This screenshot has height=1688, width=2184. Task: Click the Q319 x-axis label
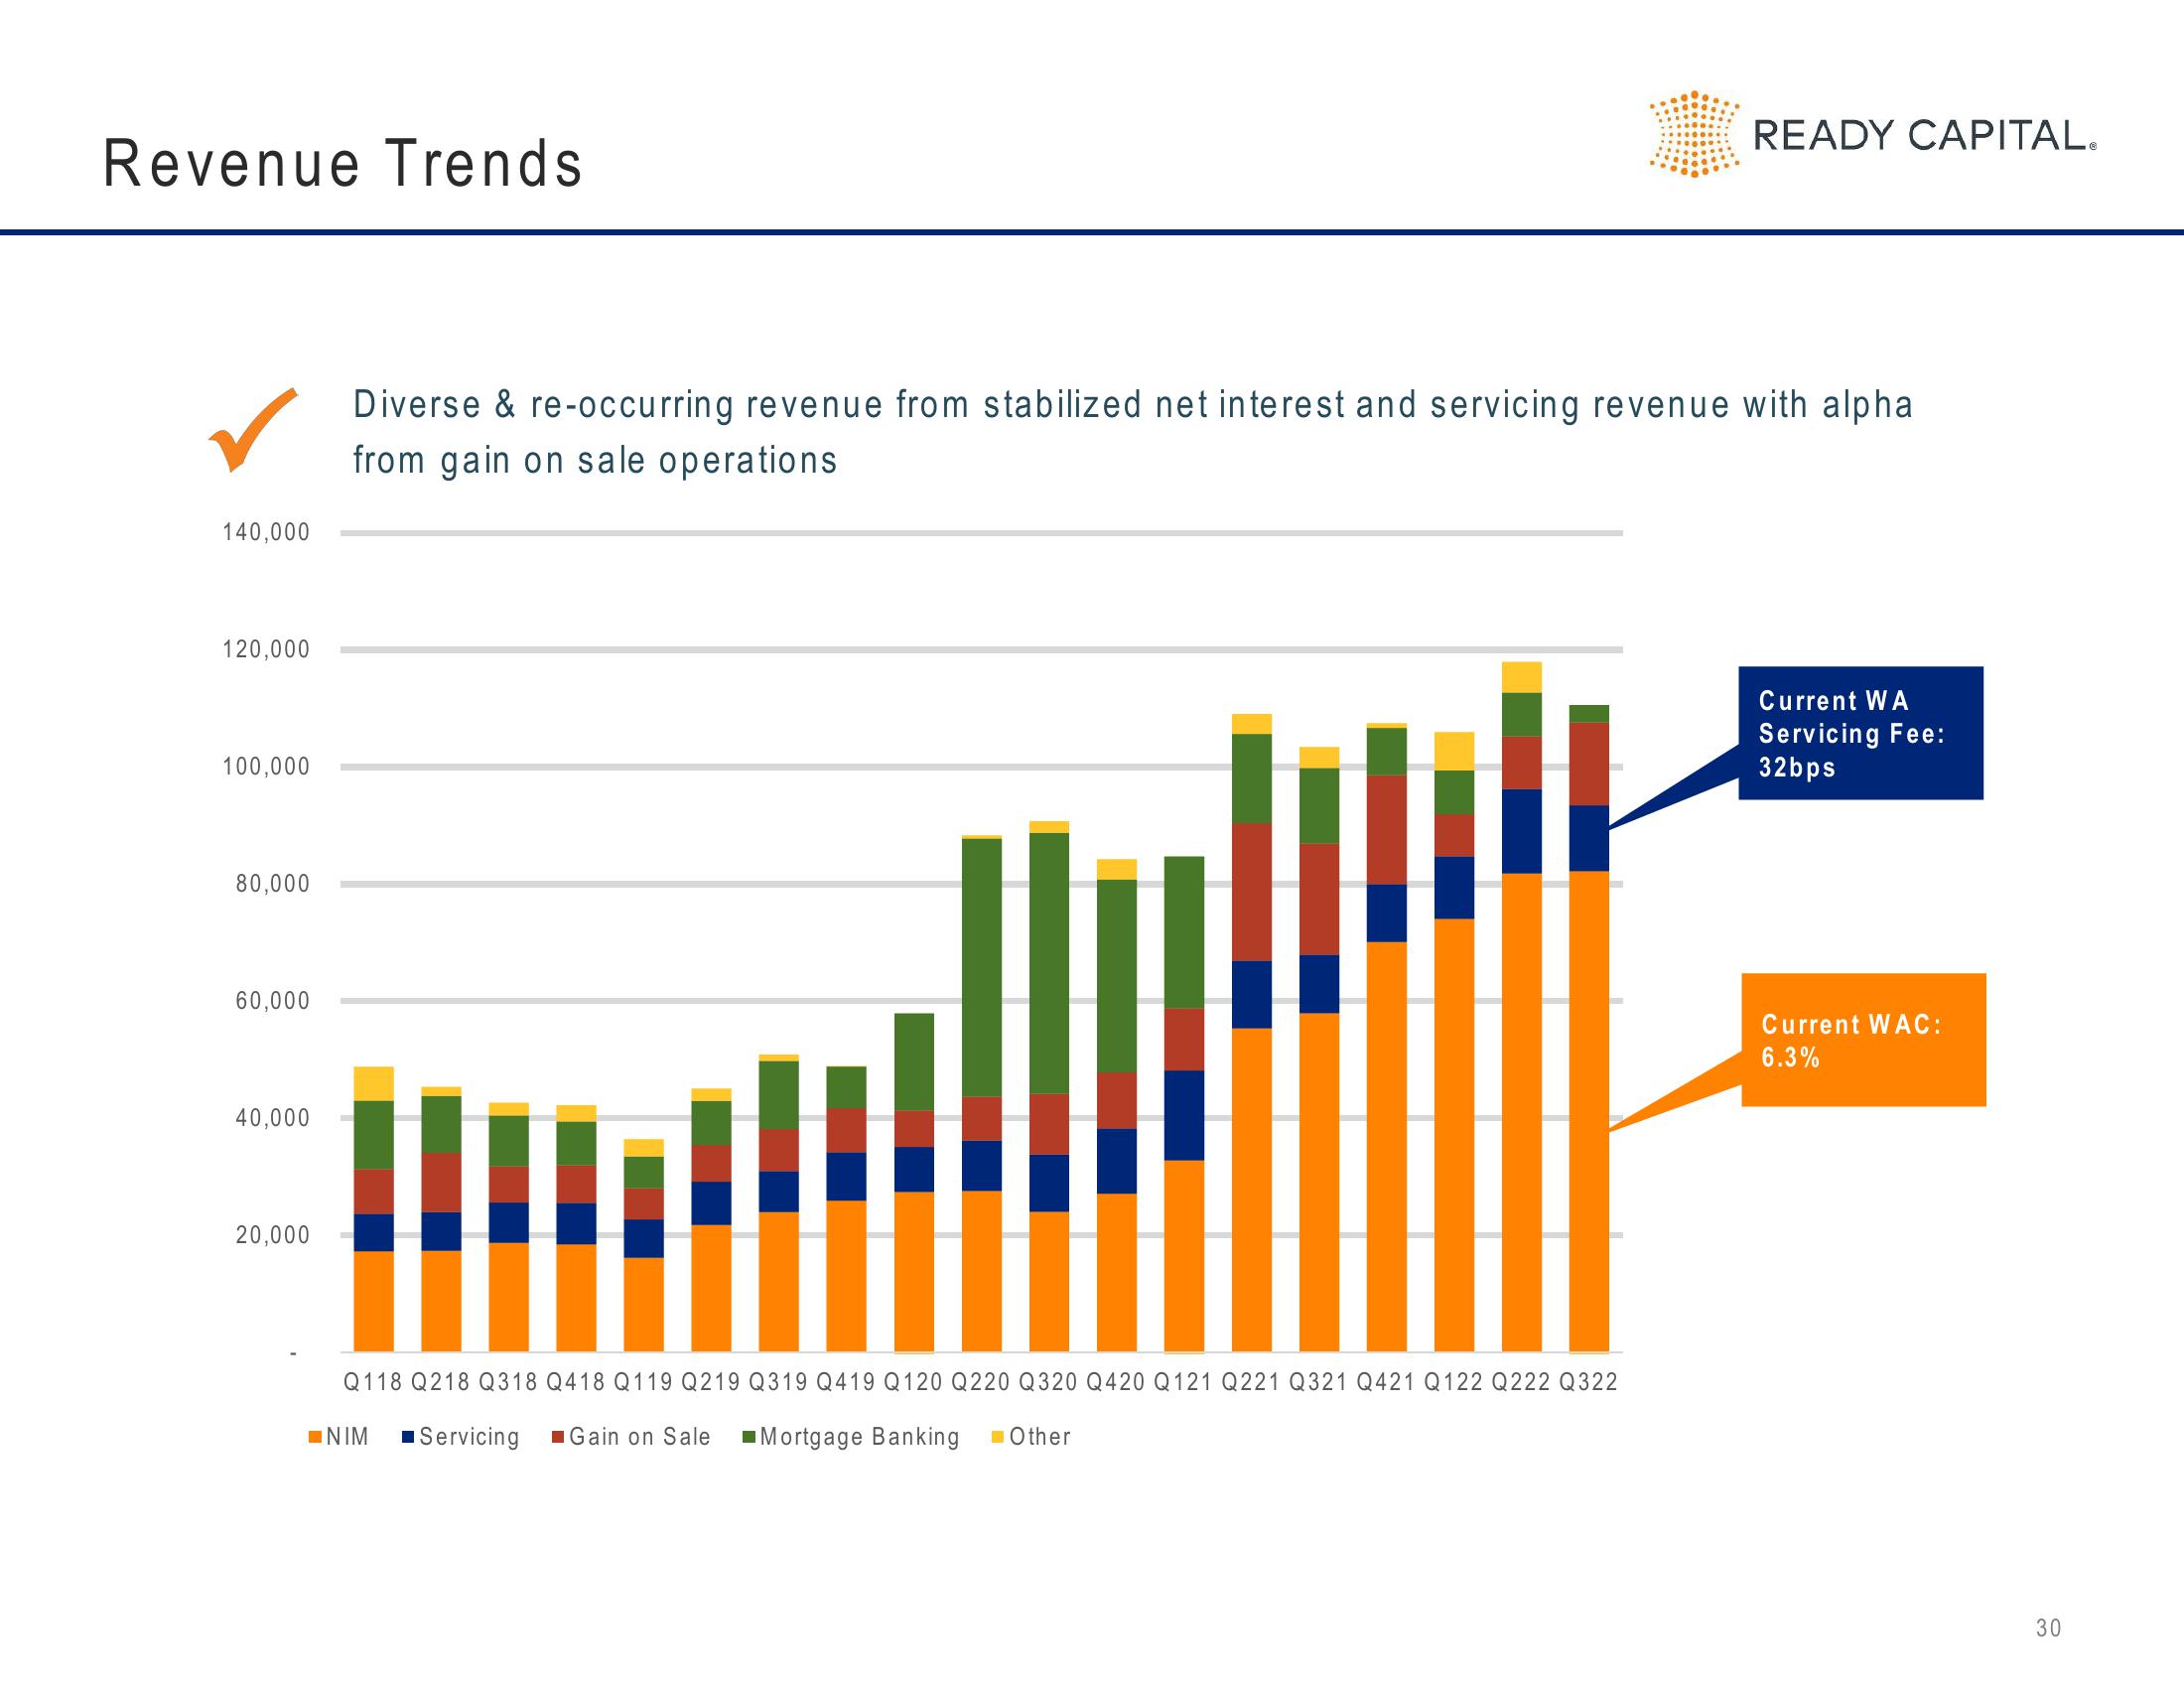778,1382
